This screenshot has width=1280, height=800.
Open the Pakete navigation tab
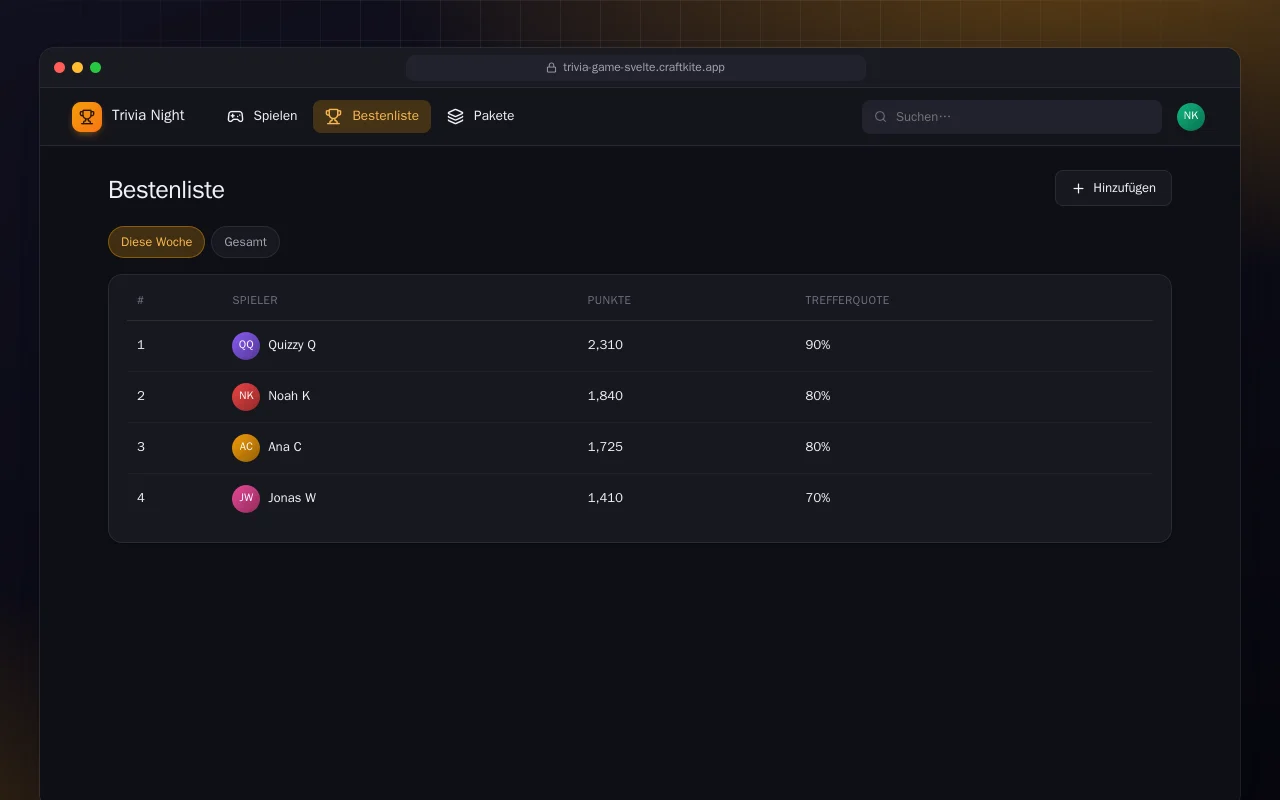(x=481, y=116)
